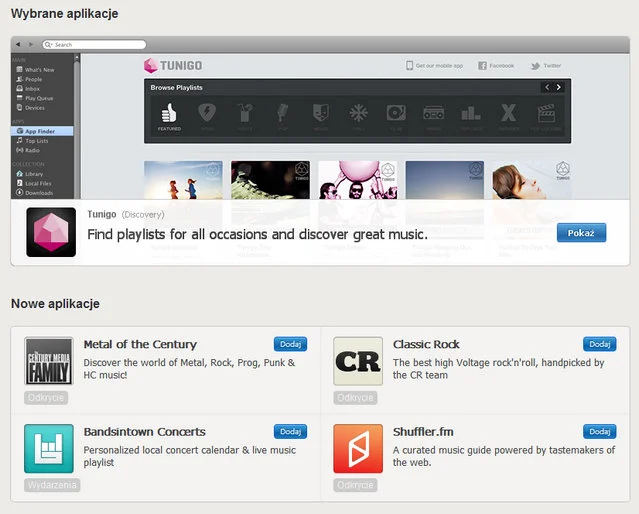The height and width of the screenshot is (514, 639).
Task: Add Metal of the Century with Dodaj
Action: pyautogui.click(x=290, y=345)
